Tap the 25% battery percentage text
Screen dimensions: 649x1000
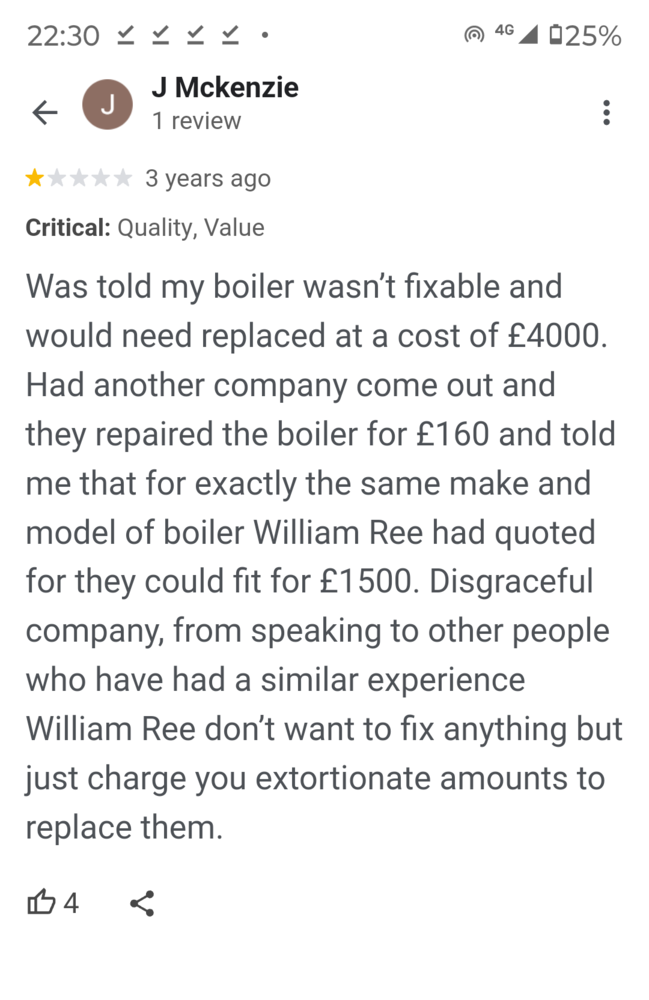pyautogui.click(x=594, y=37)
